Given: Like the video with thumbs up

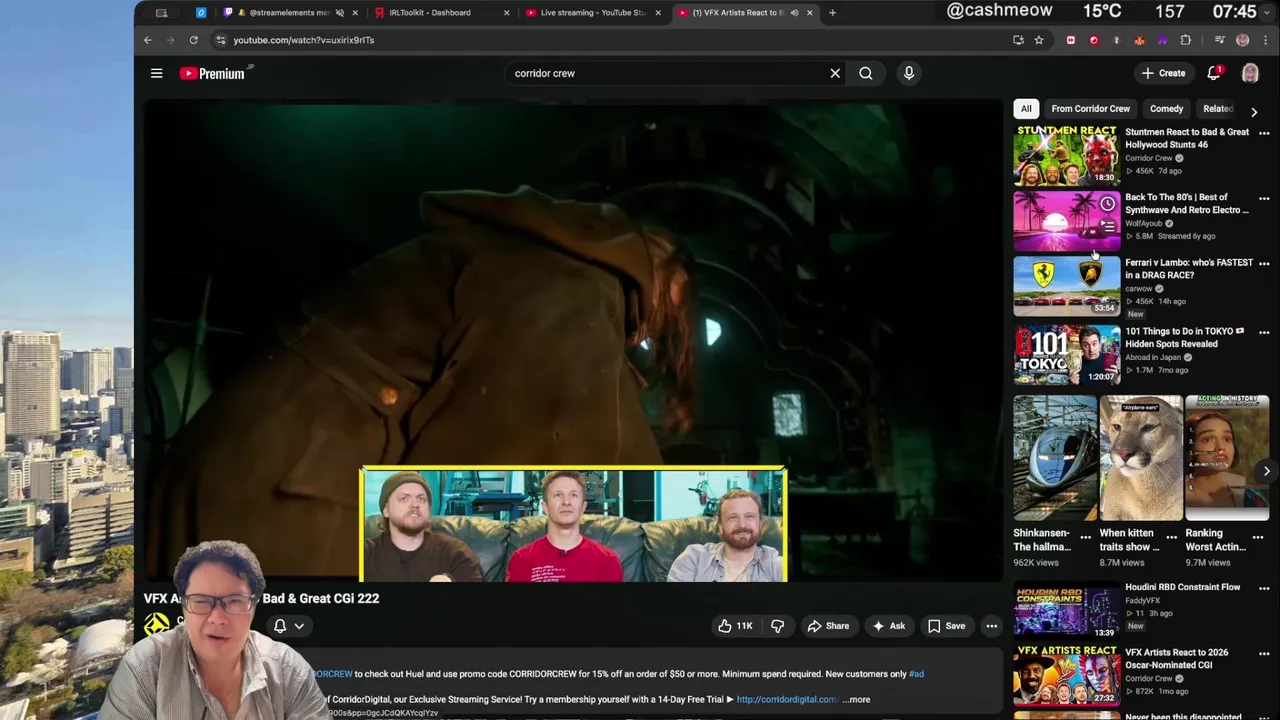Looking at the screenshot, I should pyautogui.click(x=734, y=626).
